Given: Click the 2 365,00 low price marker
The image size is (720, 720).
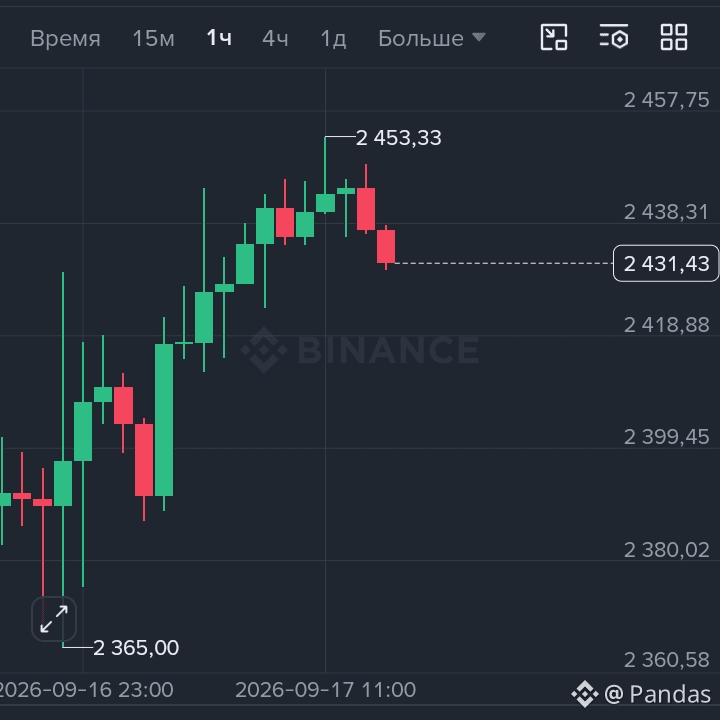Looking at the screenshot, I should pyautogui.click(x=136, y=648).
